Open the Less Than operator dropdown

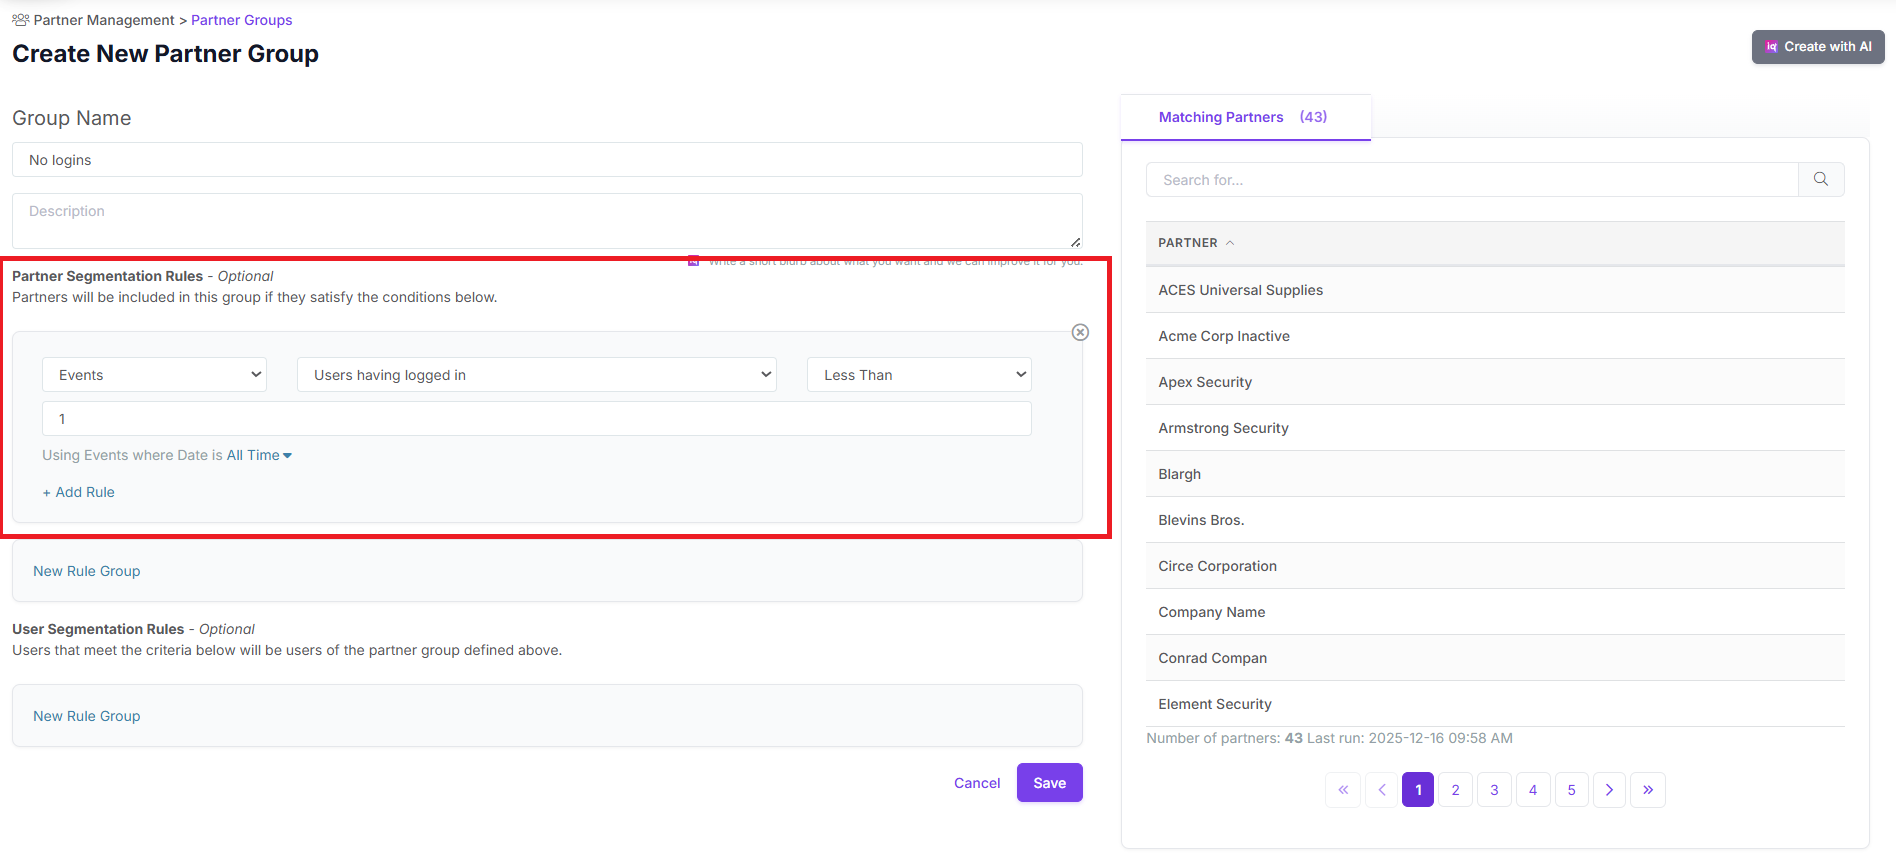919,375
